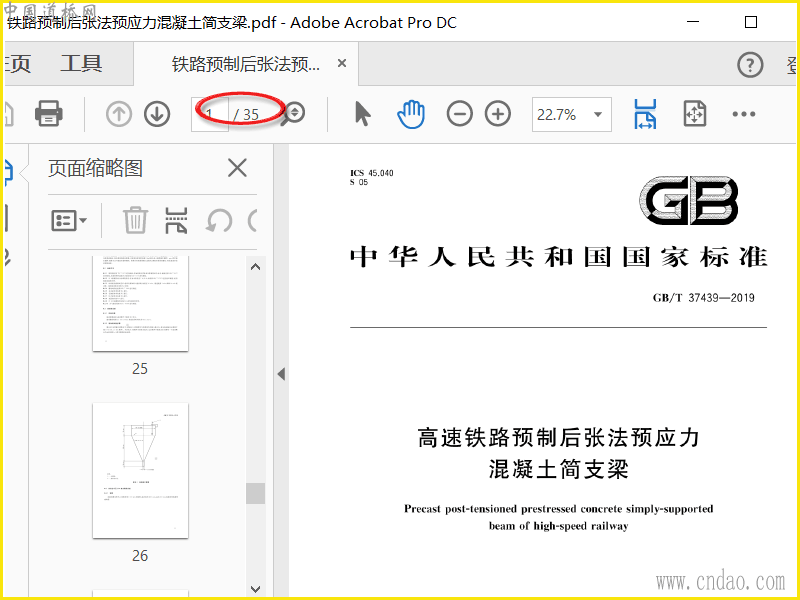Close the 页面缩略图 panel
This screenshot has height=600, width=800.
pyautogui.click(x=237, y=167)
